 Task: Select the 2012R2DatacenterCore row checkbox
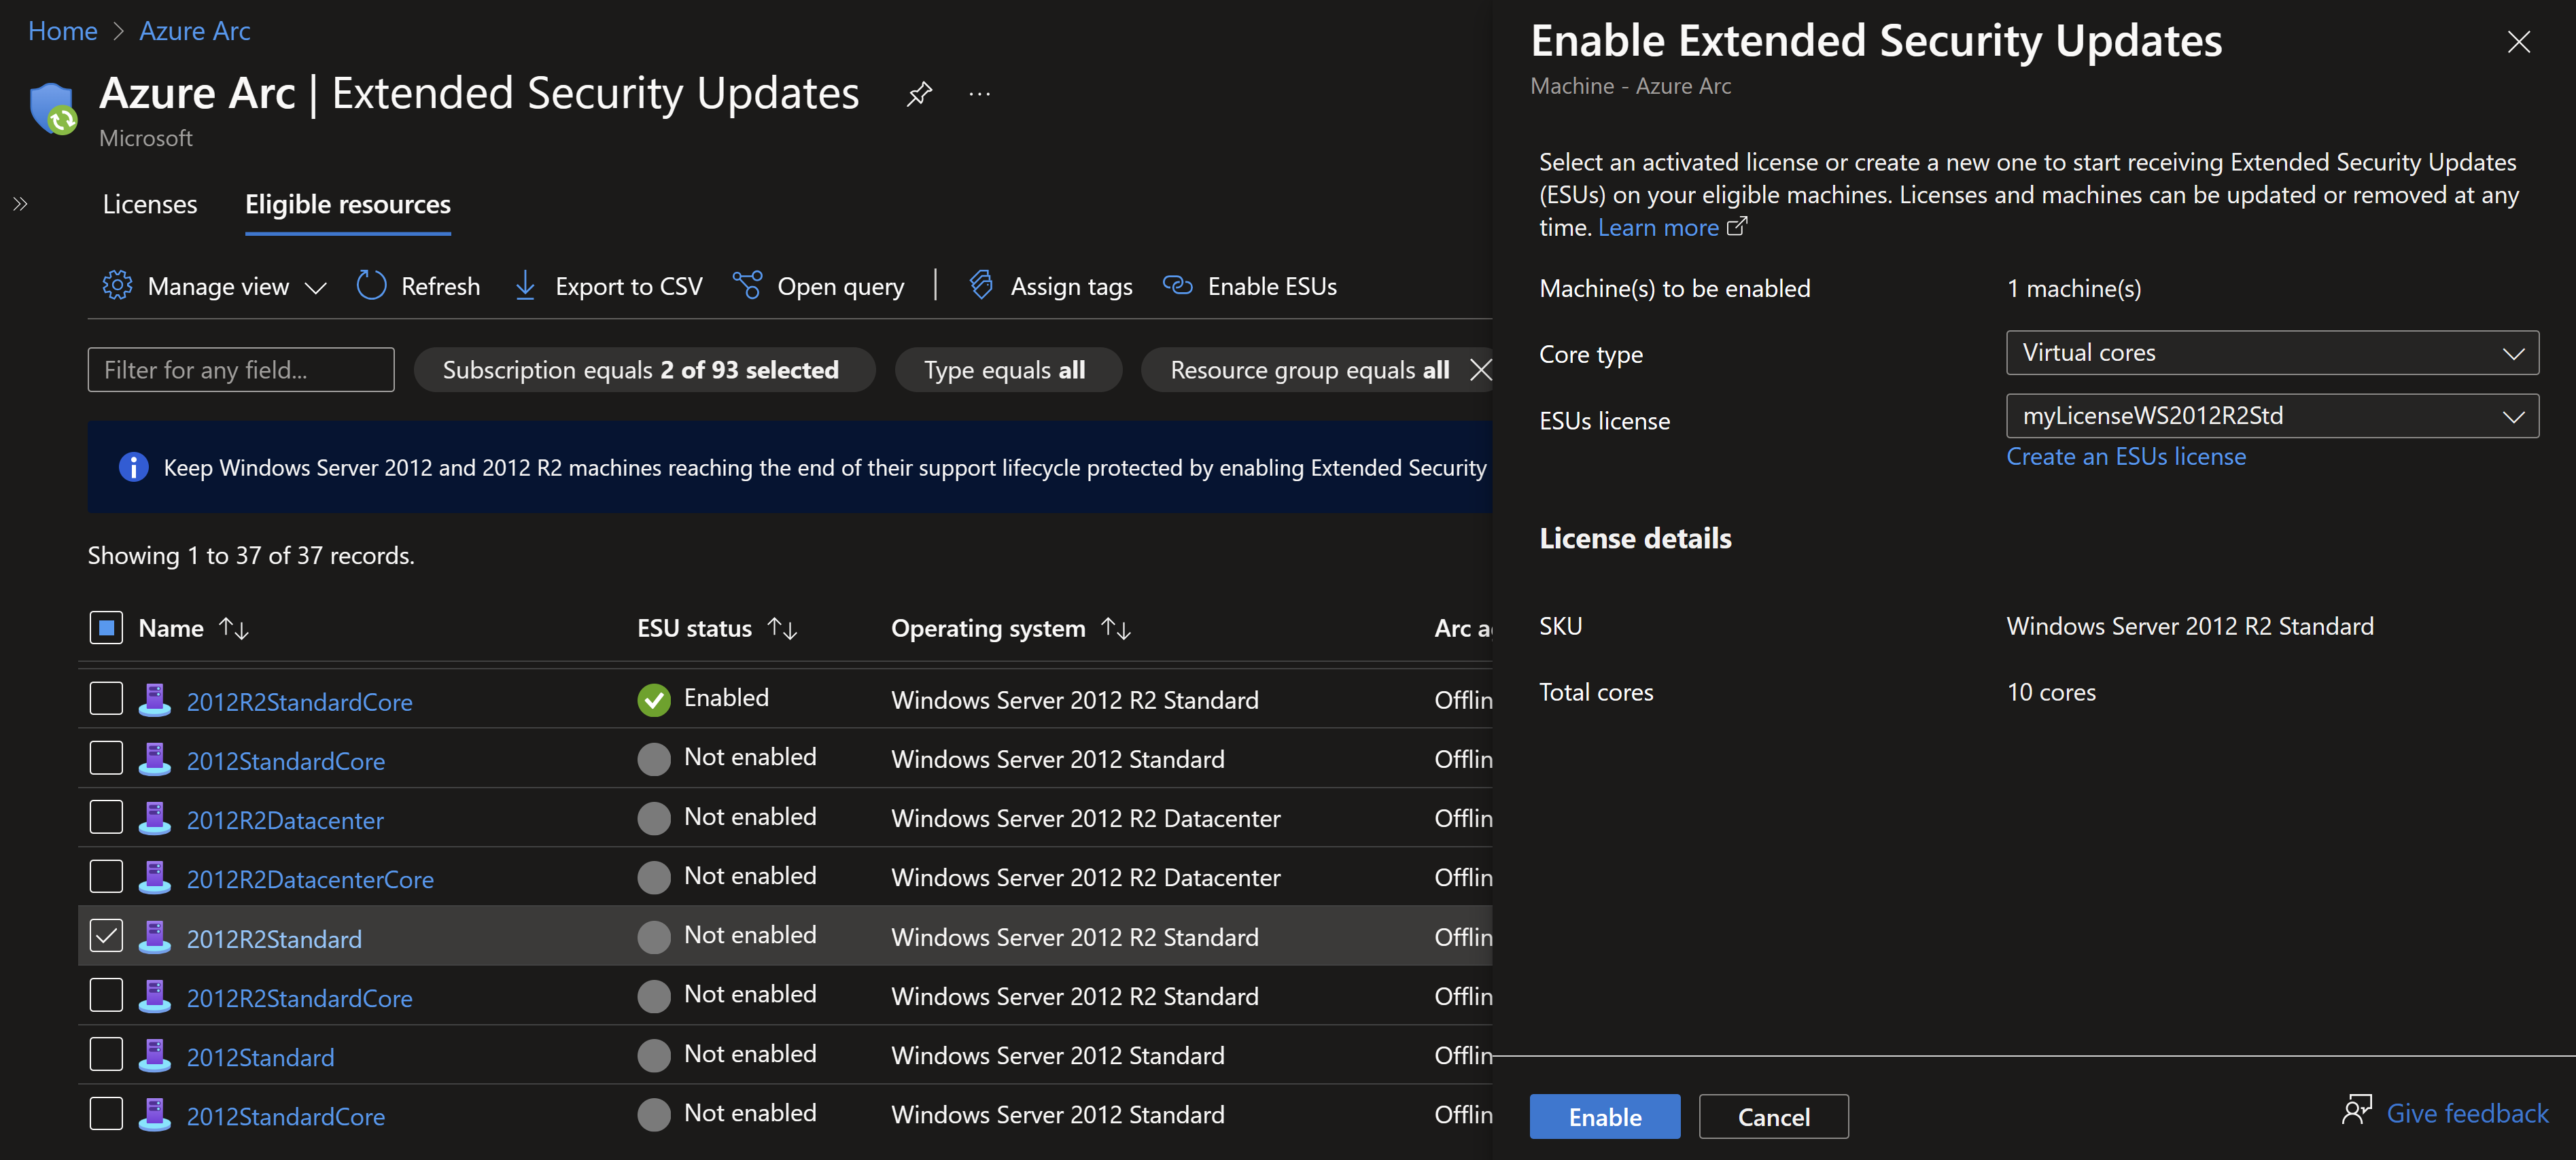point(106,877)
